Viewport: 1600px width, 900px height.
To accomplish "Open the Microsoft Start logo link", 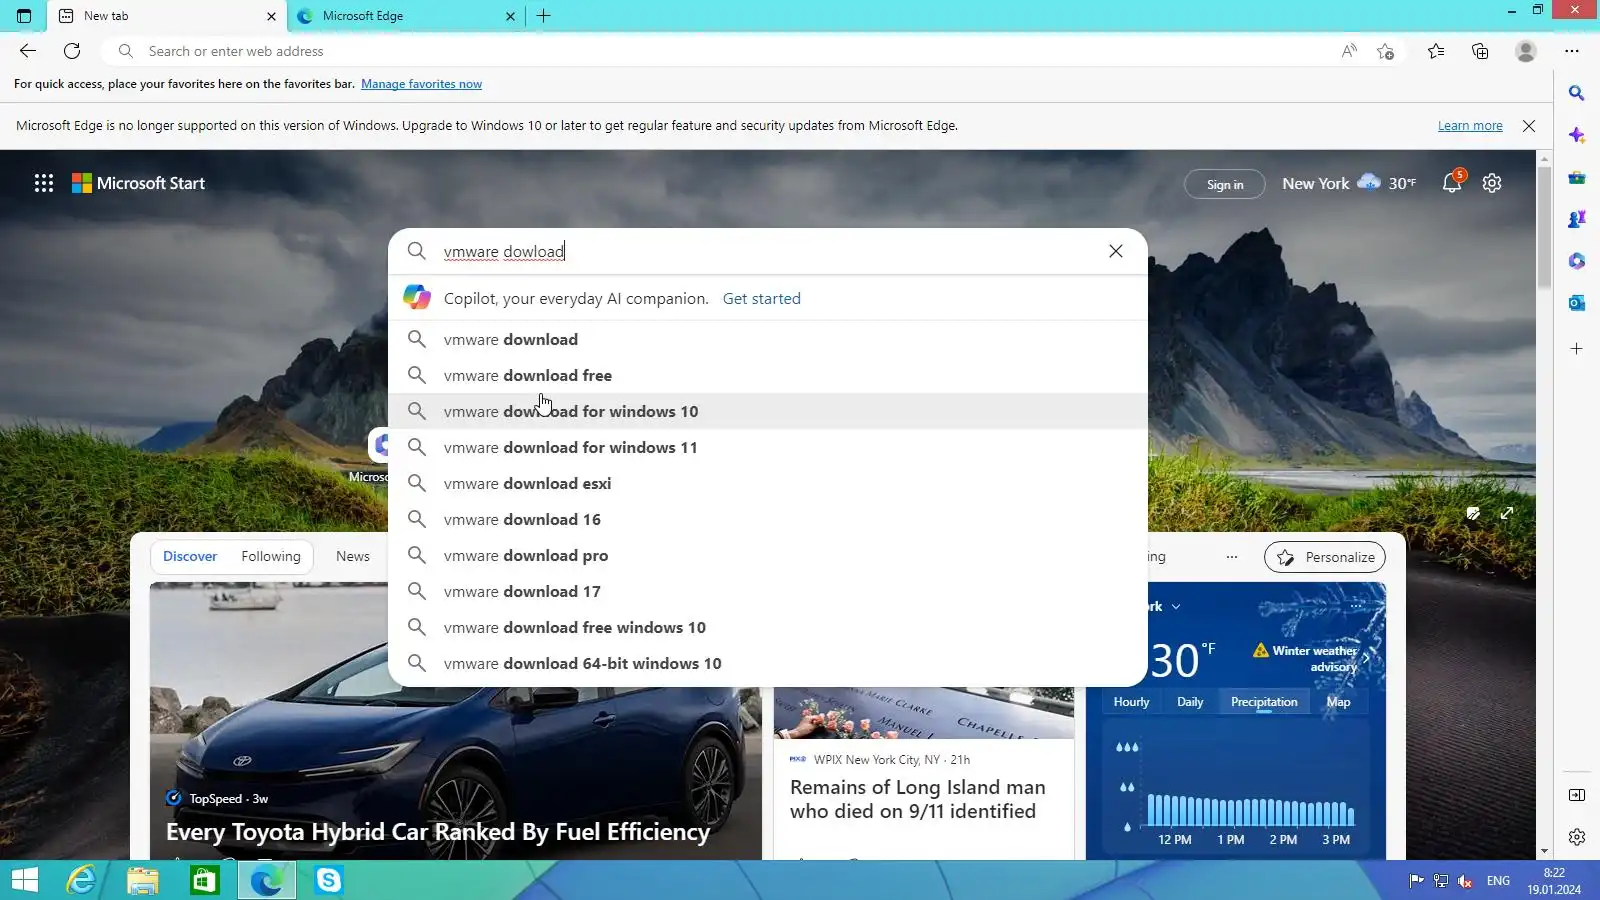I will (x=138, y=183).
